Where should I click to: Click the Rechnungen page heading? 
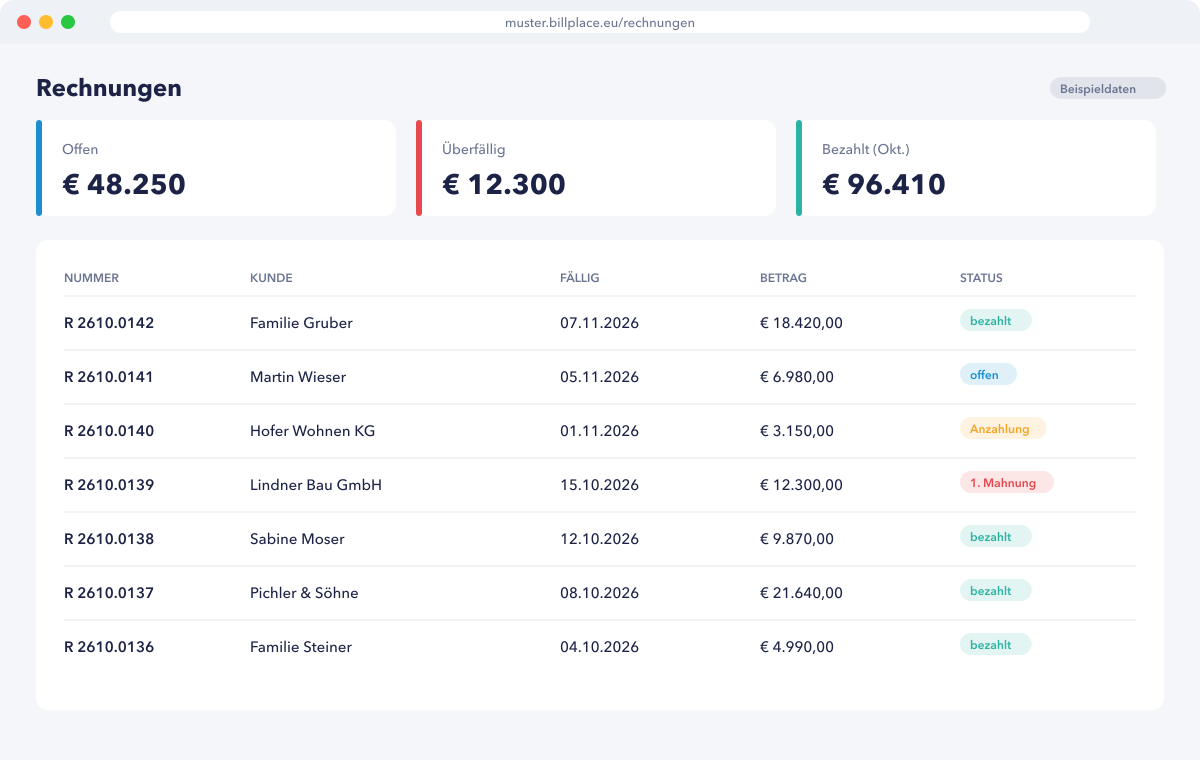109,88
